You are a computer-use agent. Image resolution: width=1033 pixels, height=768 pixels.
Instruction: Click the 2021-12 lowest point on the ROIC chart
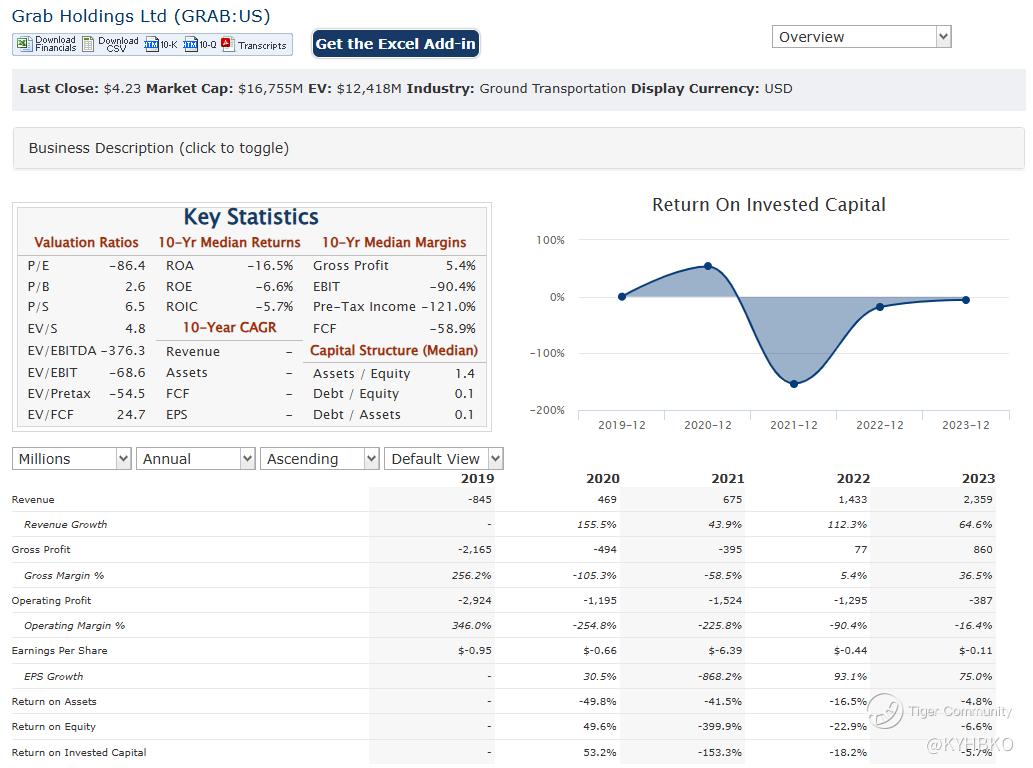click(794, 383)
